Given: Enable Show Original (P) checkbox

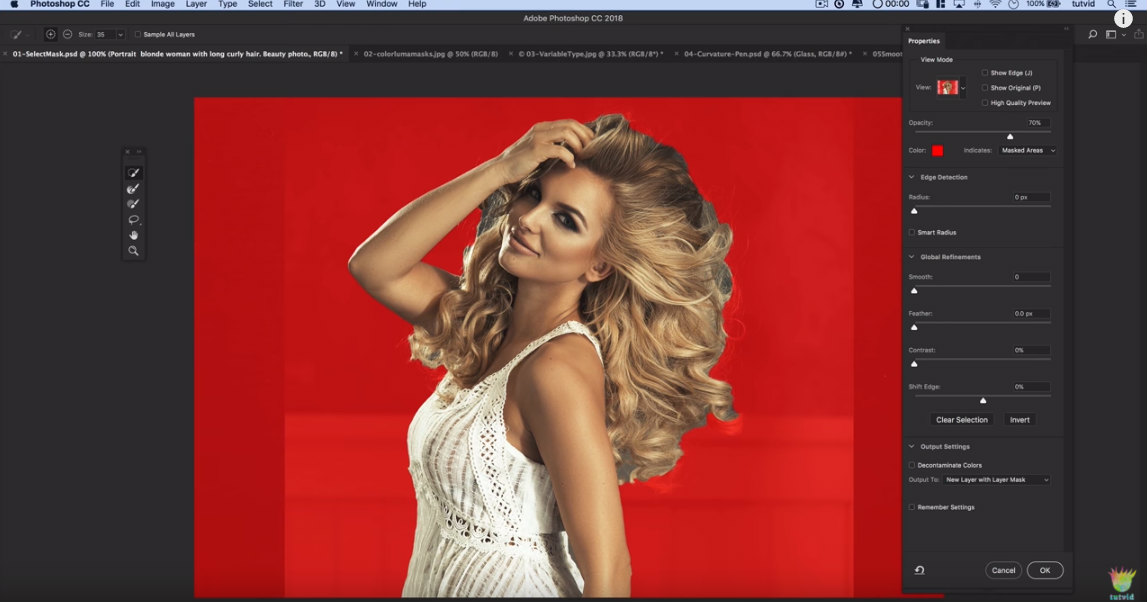Looking at the screenshot, I should (985, 88).
